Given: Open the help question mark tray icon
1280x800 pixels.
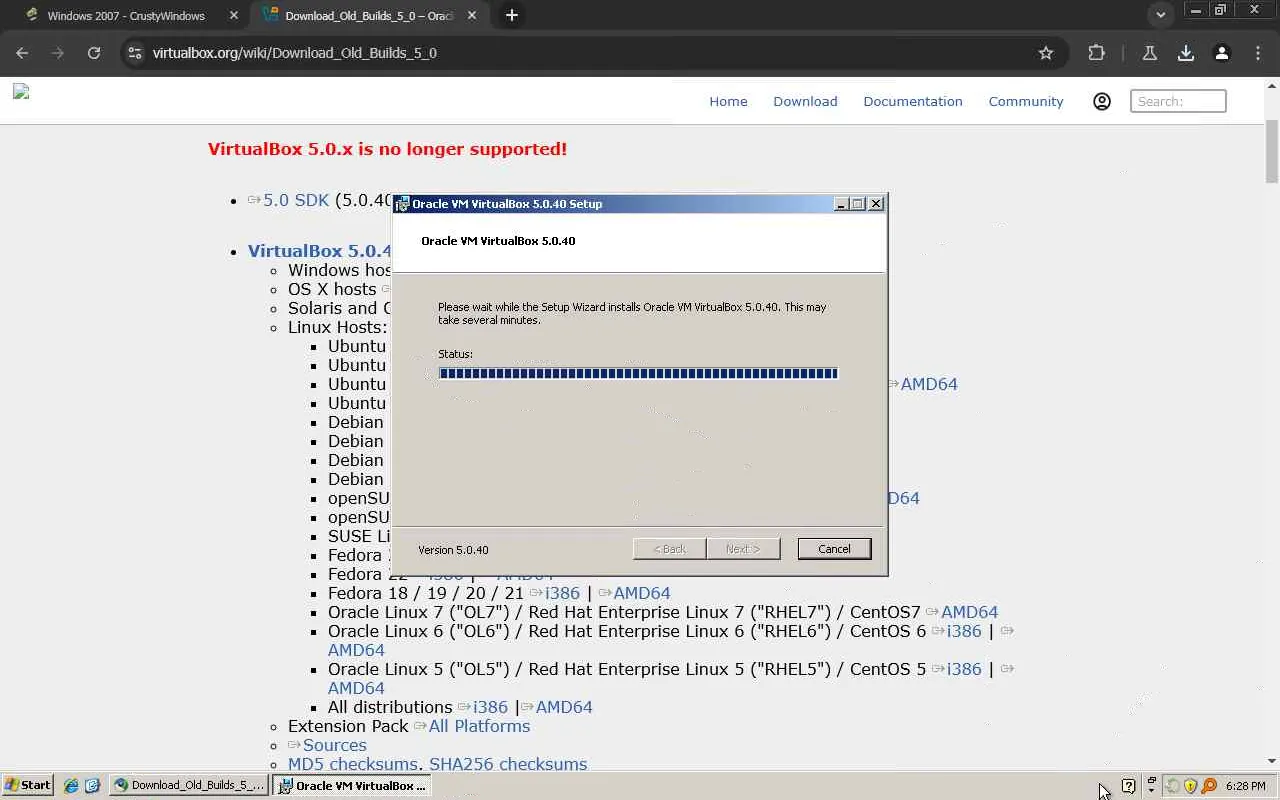Looking at the screenshot, I should tap(1129, 786).
